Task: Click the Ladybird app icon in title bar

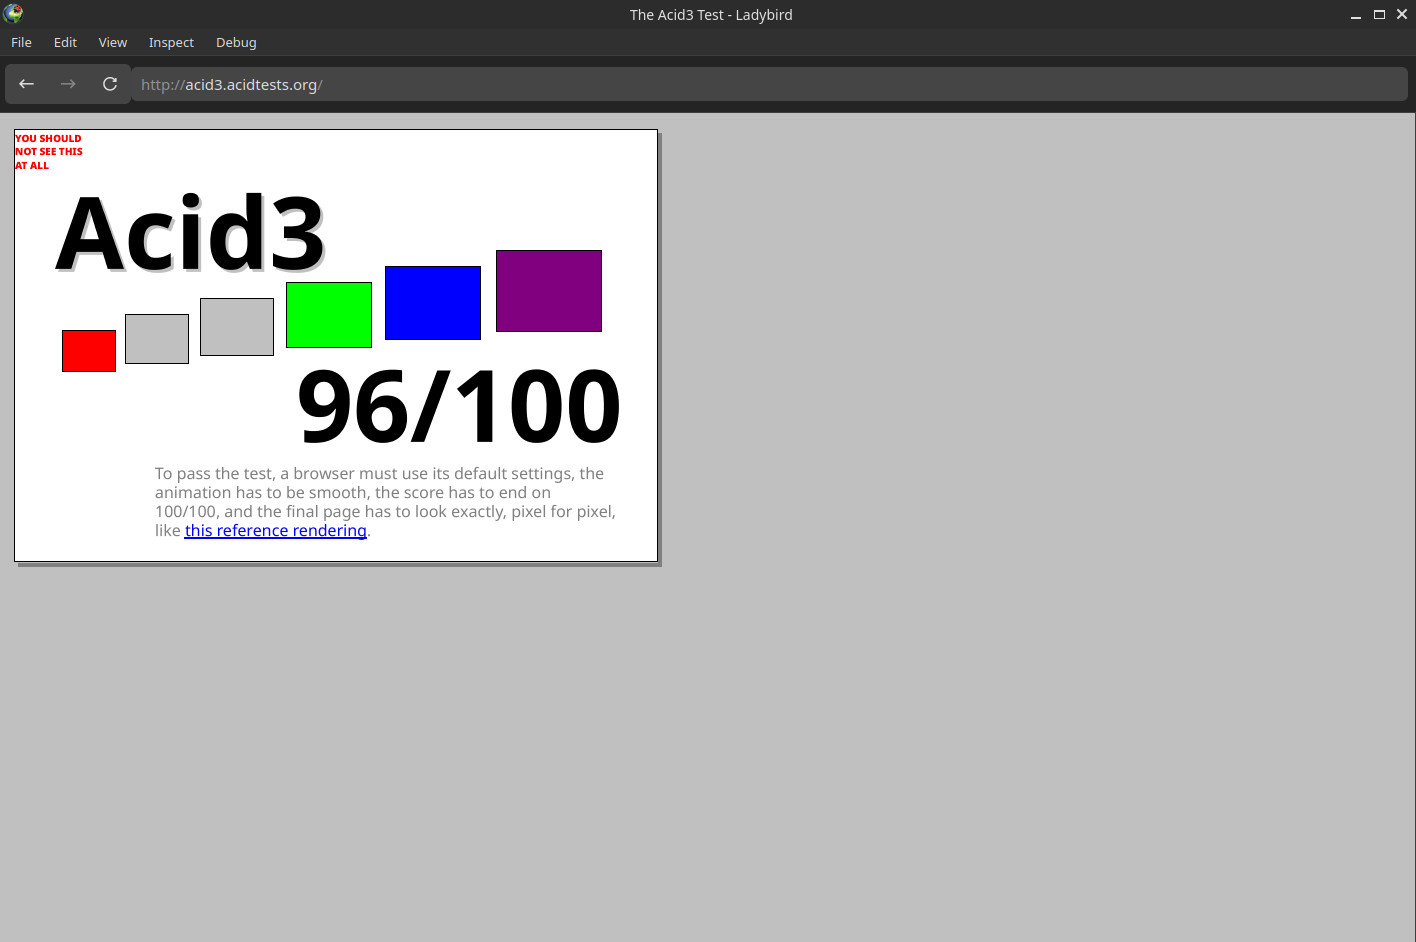Action: [x=13, y=14]
